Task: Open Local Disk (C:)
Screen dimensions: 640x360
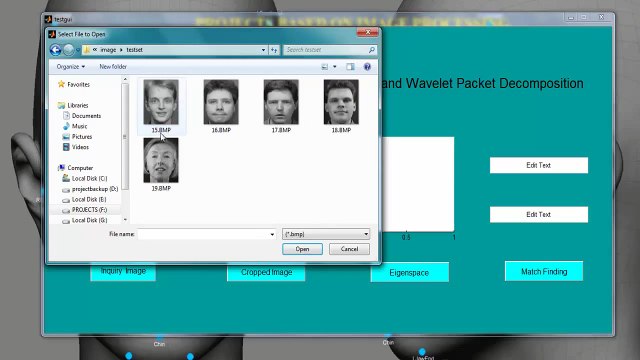Action: [89, 178]
